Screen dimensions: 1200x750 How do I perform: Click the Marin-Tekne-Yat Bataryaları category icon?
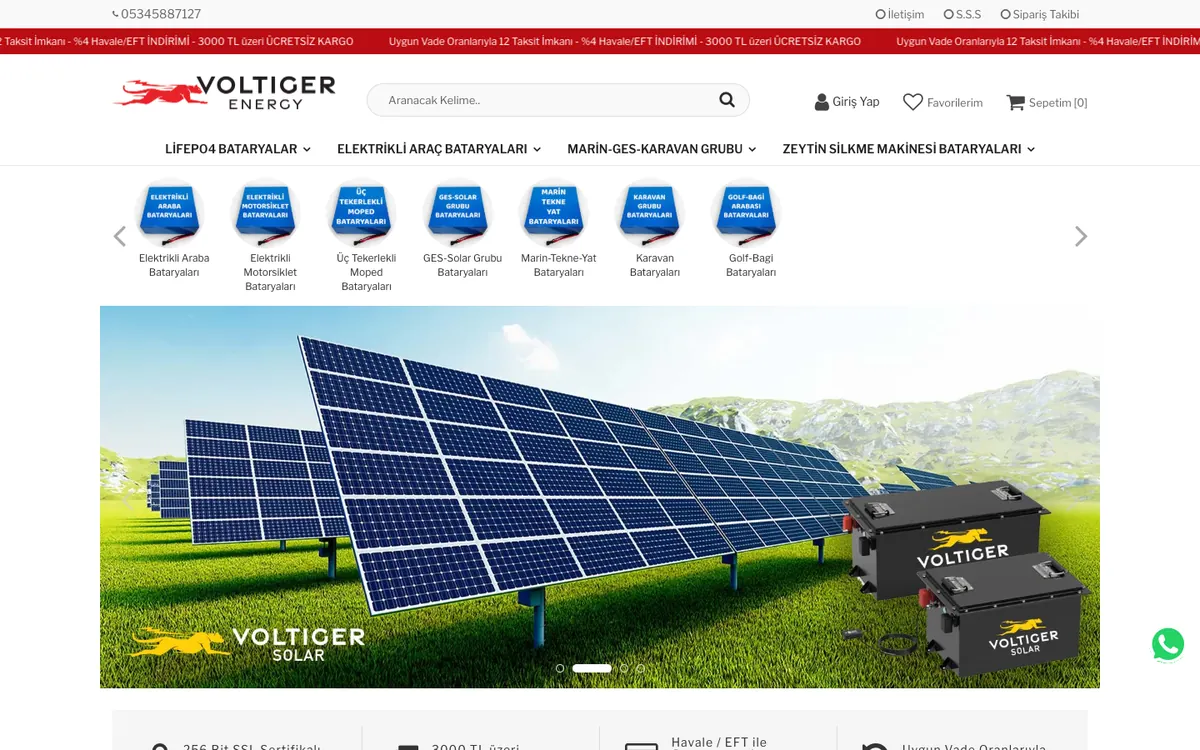tap(554, 212)
